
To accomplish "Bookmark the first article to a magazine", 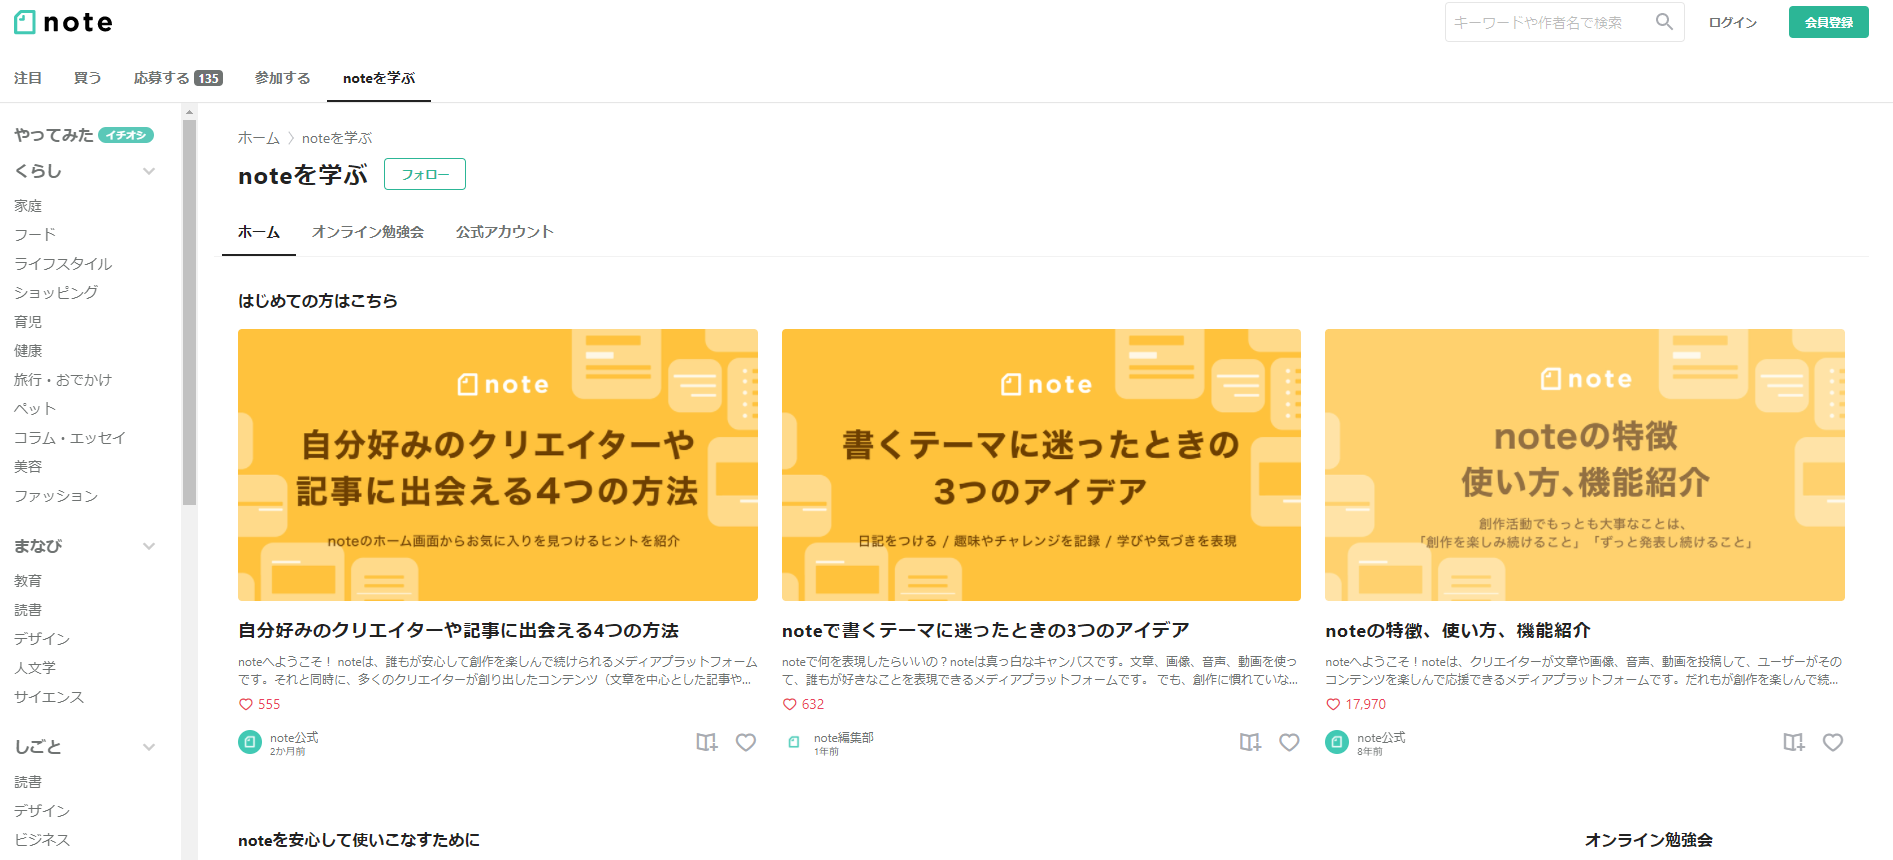I will coord(706,742).
